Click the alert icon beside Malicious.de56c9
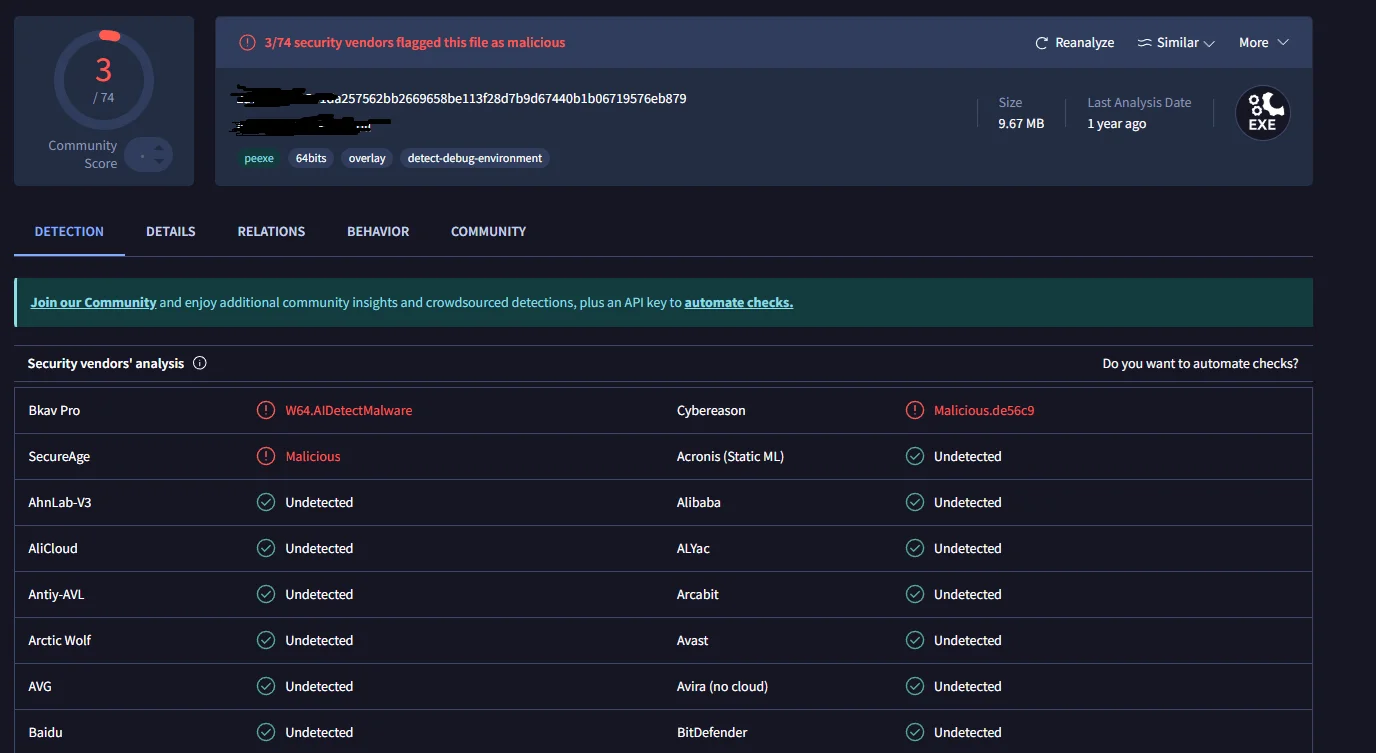 [x=914, y=410]
